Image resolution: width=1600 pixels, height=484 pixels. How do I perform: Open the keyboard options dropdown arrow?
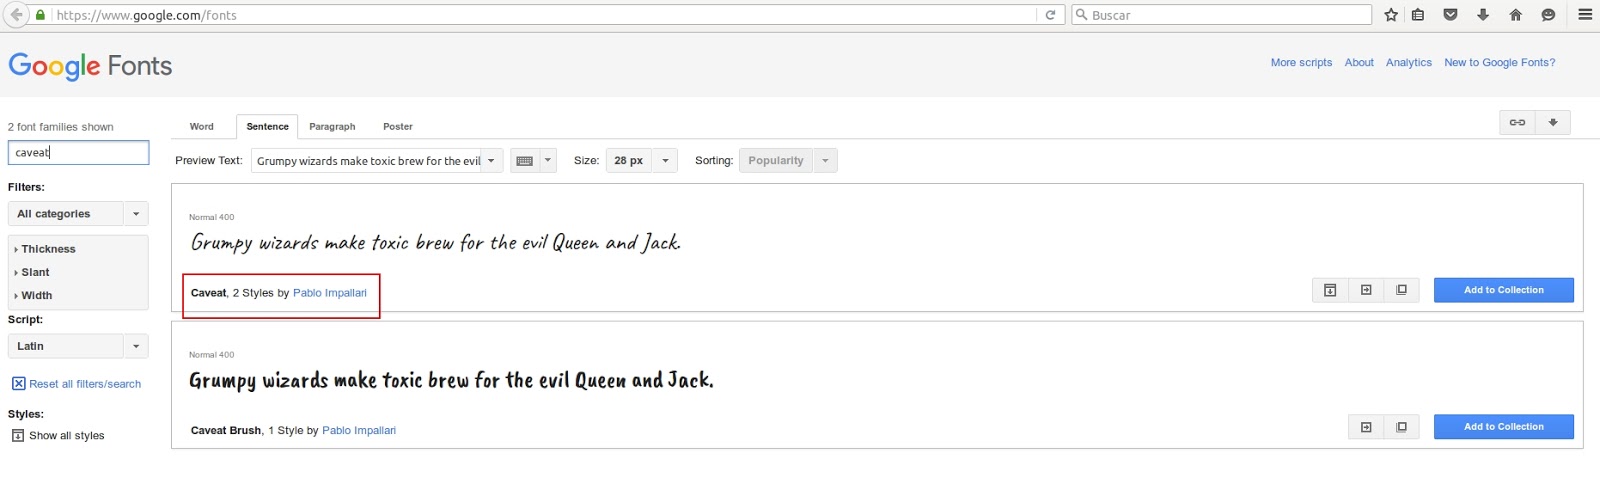point(548,161)
